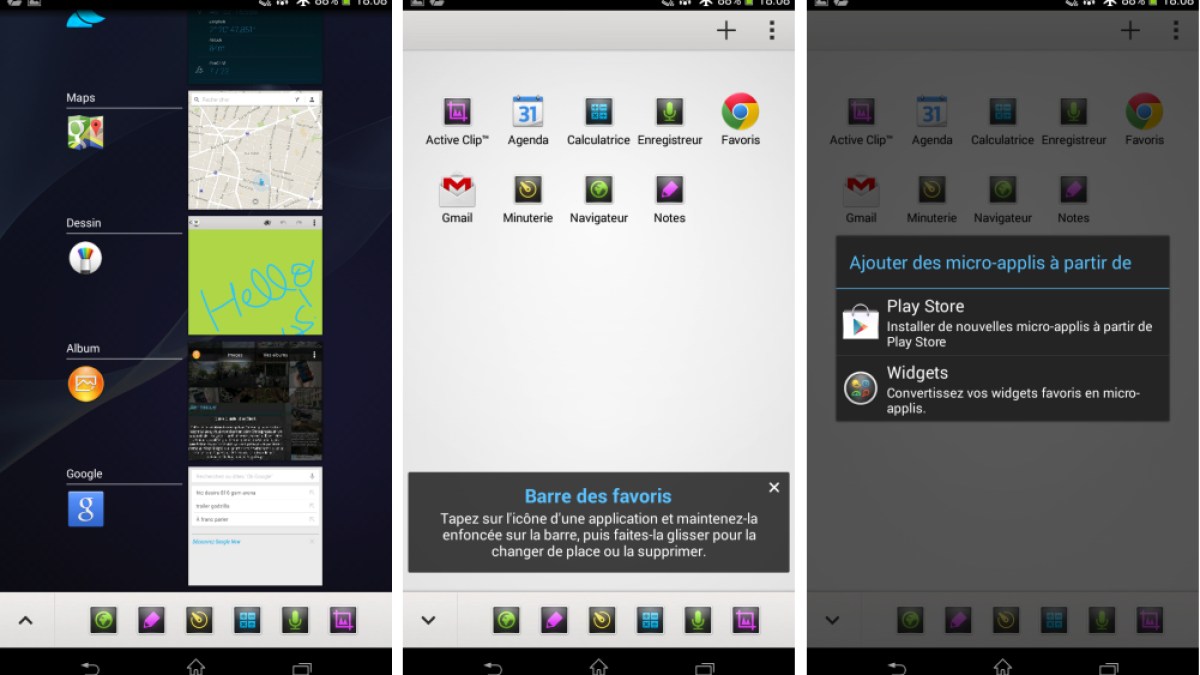Open Enregistreur recorder in the undimmed middle grid

click(x=669, y=112)
